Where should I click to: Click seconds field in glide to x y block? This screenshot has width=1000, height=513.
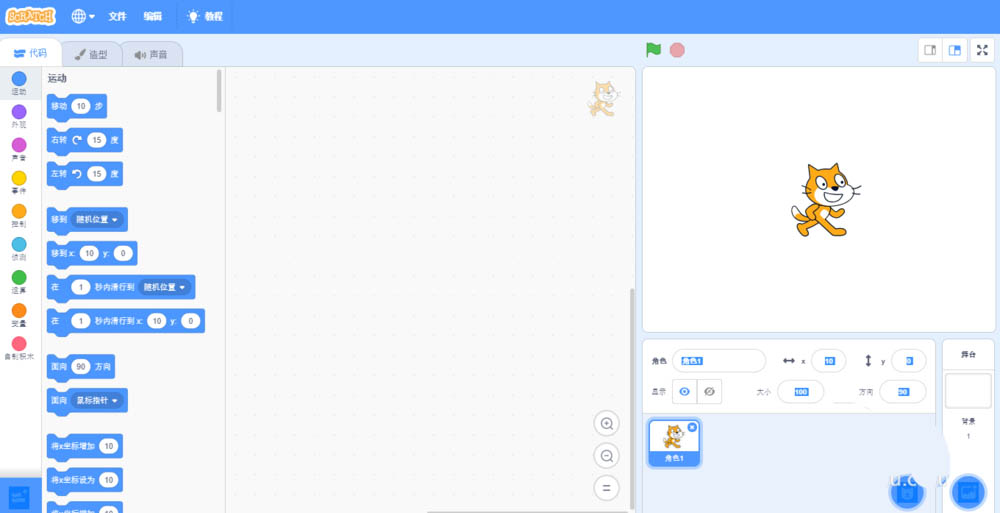click(80, 321)
